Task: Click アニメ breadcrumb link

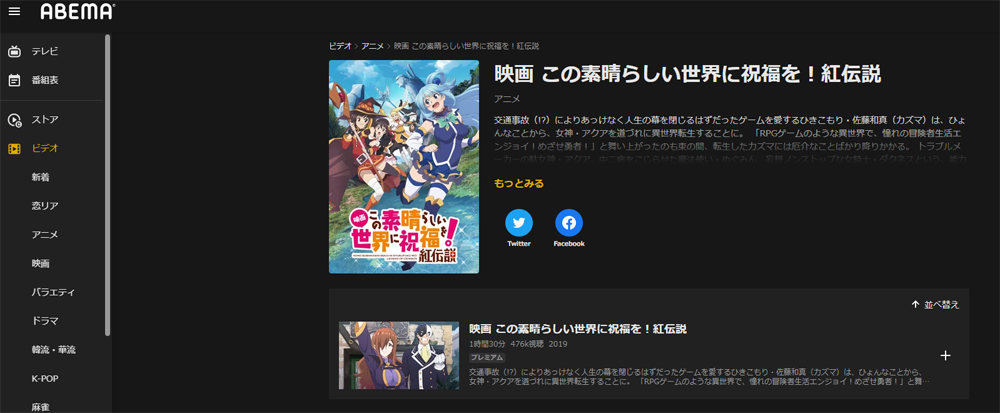Action: pyautogui.click(x=372, y=46)
